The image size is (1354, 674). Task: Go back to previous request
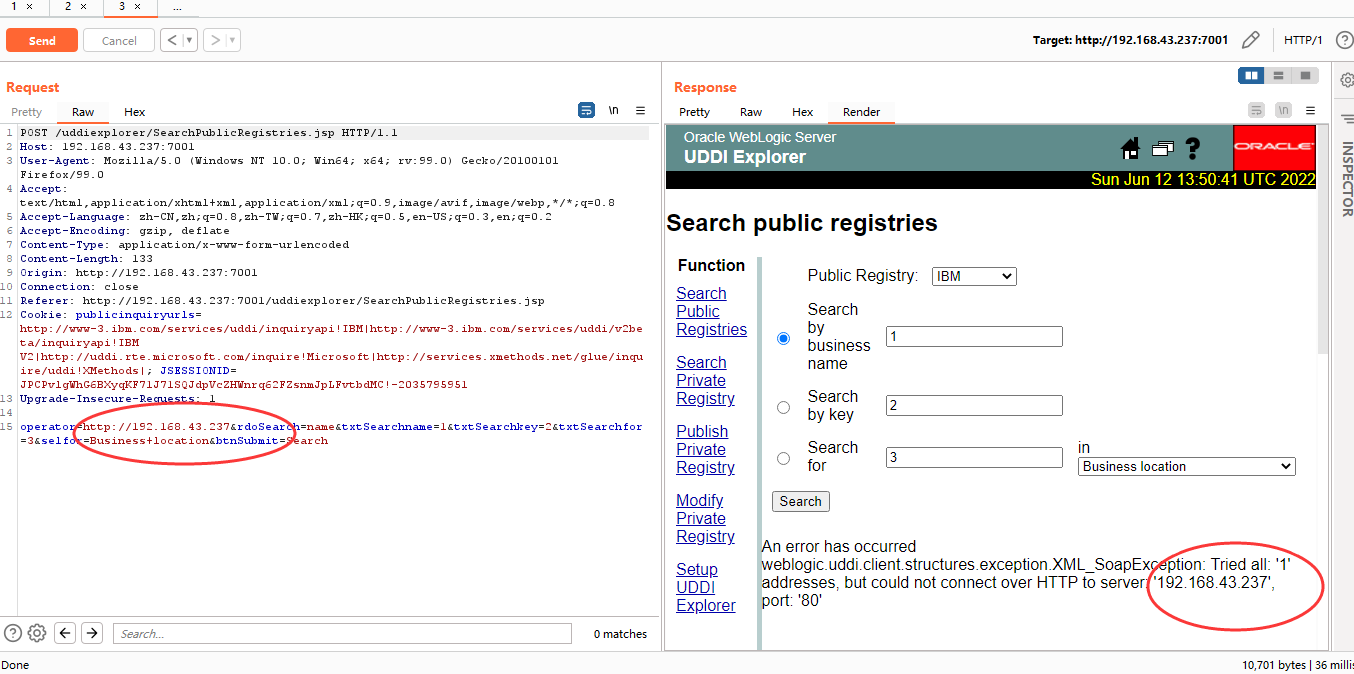click(x=171, y=41)
